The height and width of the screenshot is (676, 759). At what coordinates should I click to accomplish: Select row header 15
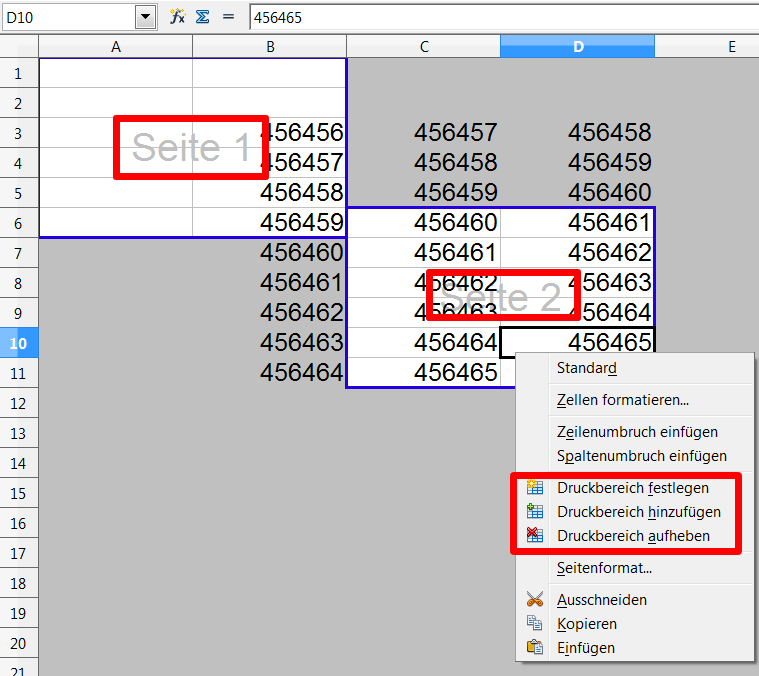click(19, 494)
